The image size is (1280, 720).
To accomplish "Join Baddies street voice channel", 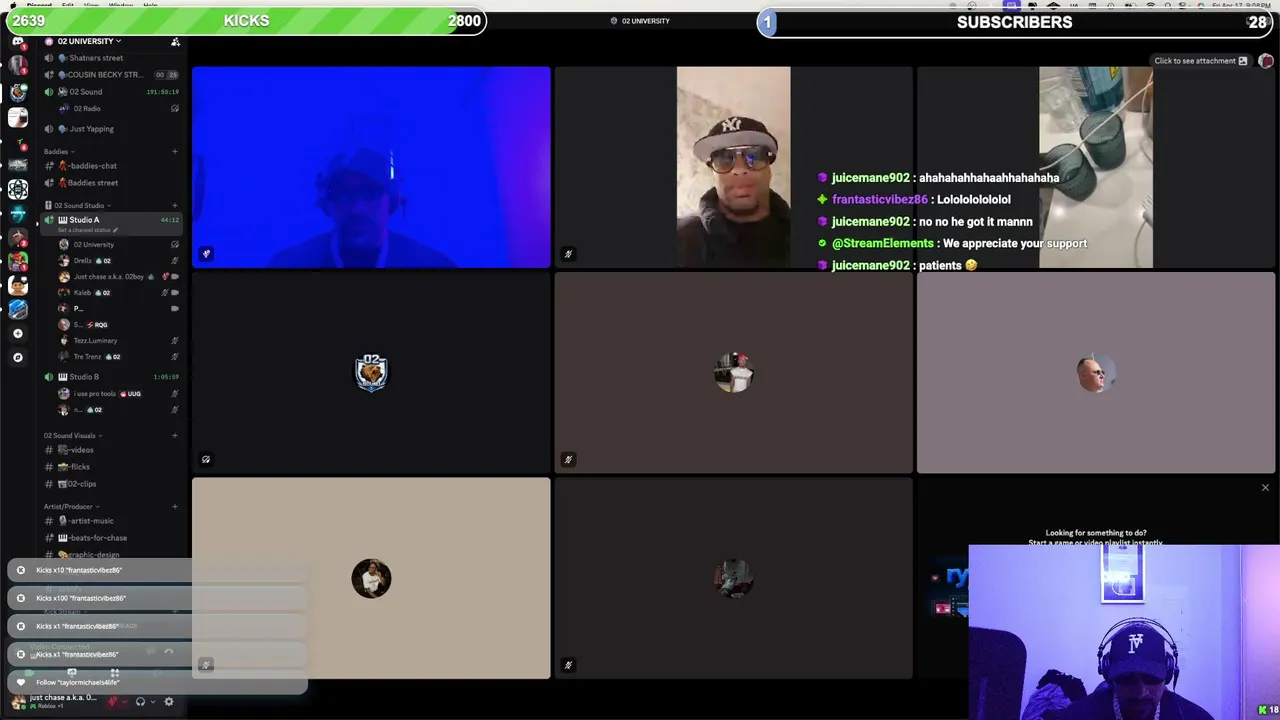I will [x=111, y=183].
